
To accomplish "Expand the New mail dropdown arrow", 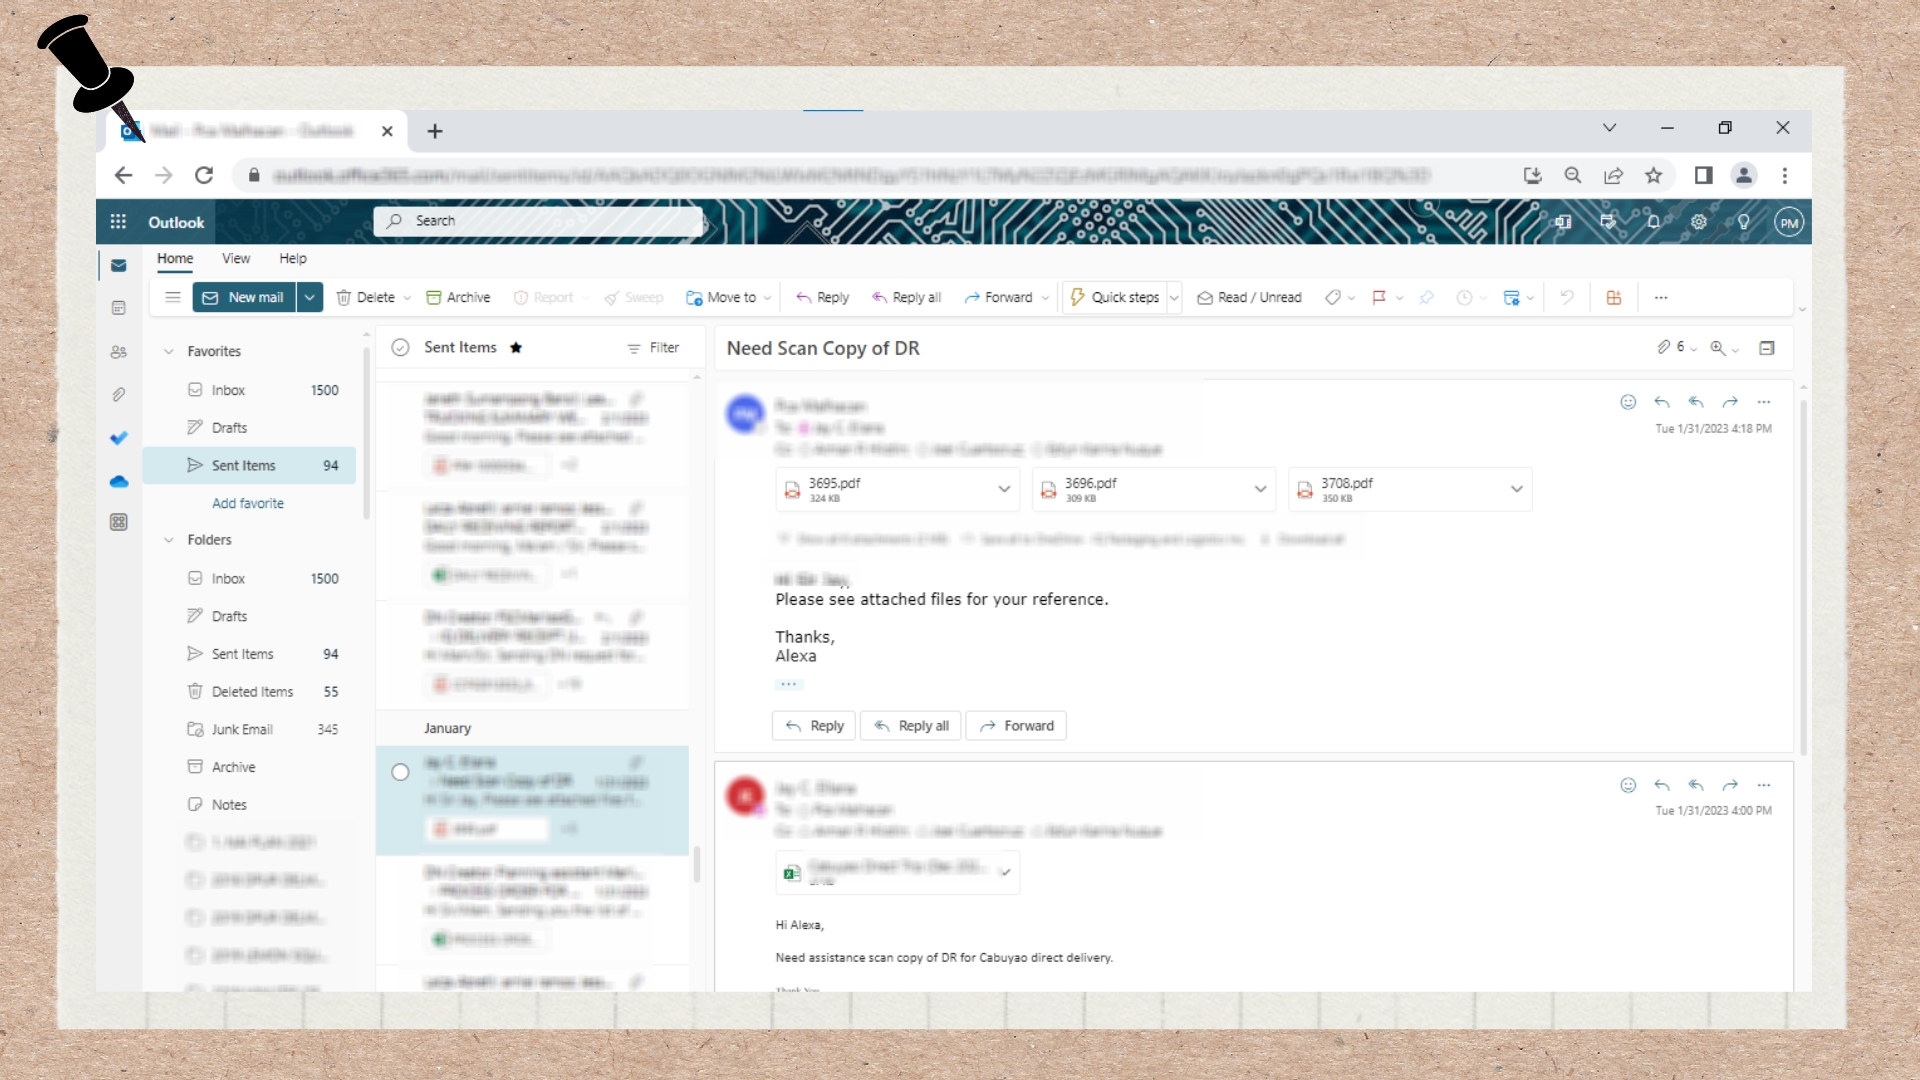I will pos(310,298).
